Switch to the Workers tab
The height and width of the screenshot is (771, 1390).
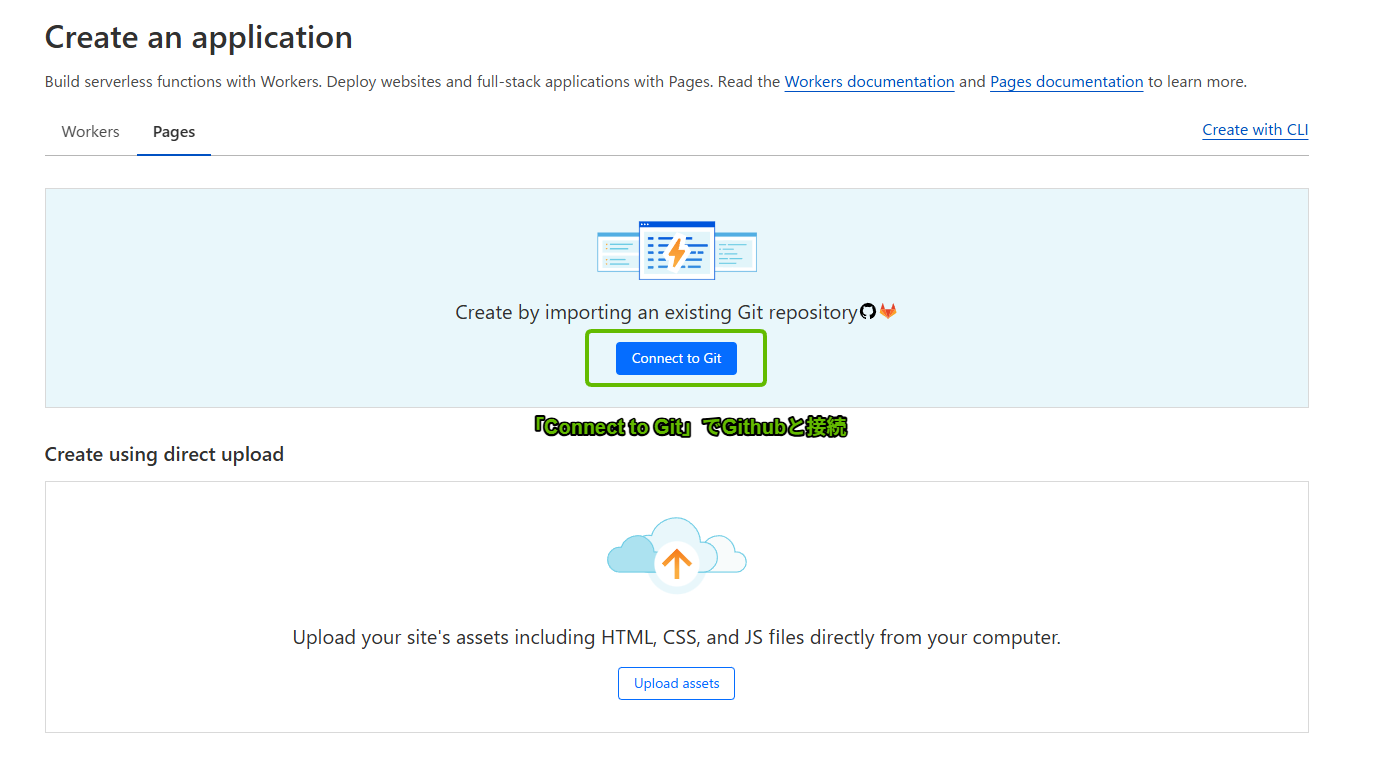90,132
